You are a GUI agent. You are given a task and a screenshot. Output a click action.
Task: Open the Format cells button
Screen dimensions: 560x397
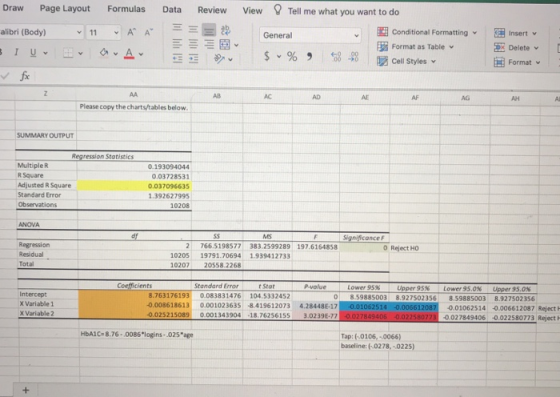(517, 62)
